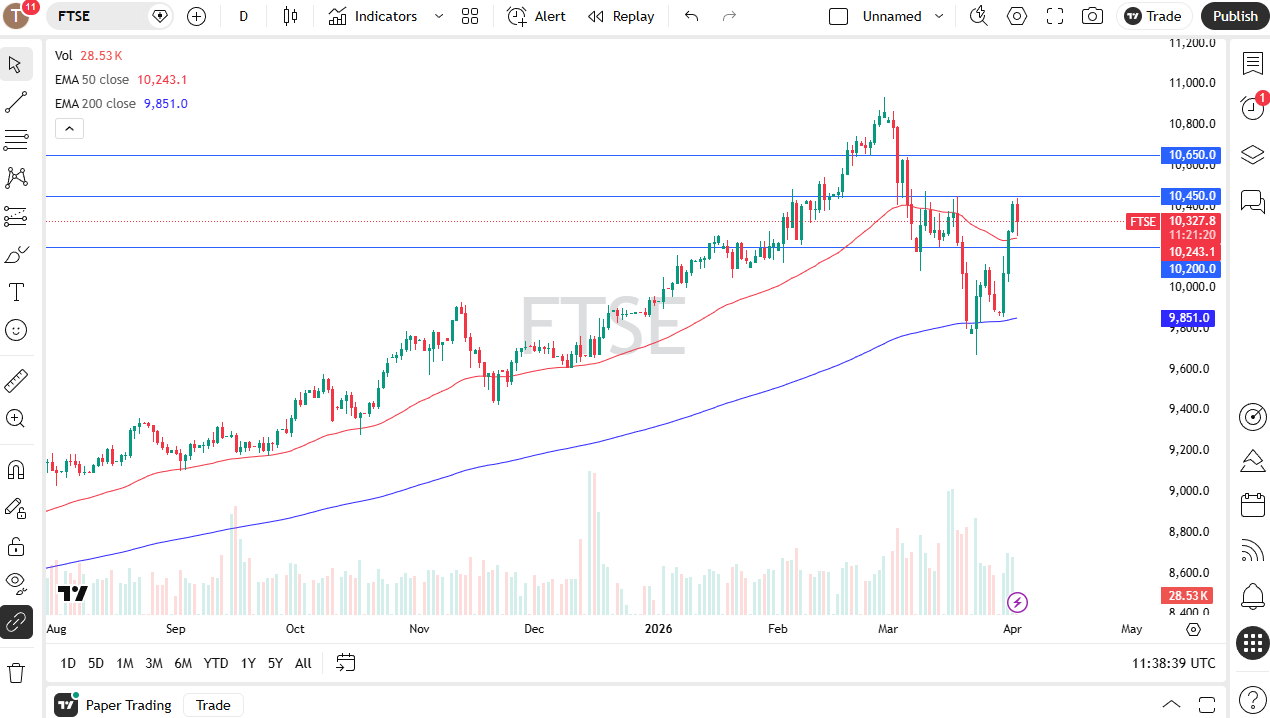Image resolution: width=1270 pixels, height=718 pixels.
Task: Expand the favorite indicators dropdown arrow
Action: (439, 16)
